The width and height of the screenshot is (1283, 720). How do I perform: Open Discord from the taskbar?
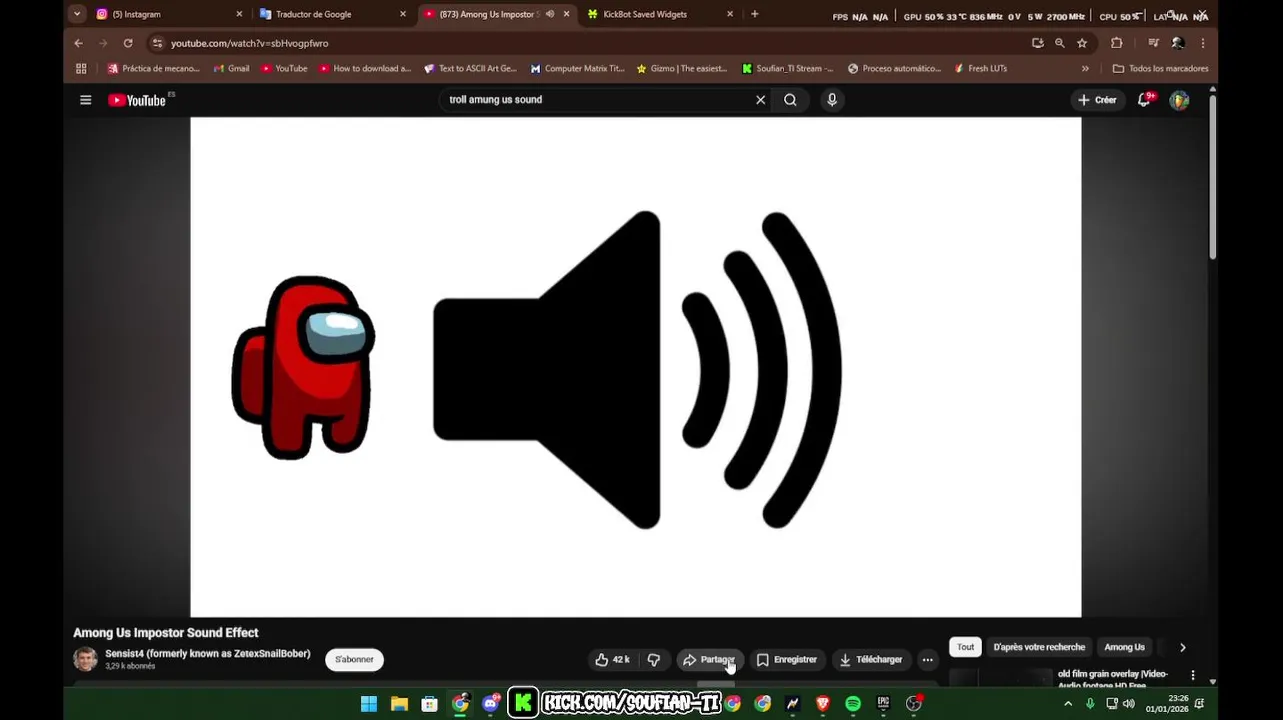(x=491, y=704)
